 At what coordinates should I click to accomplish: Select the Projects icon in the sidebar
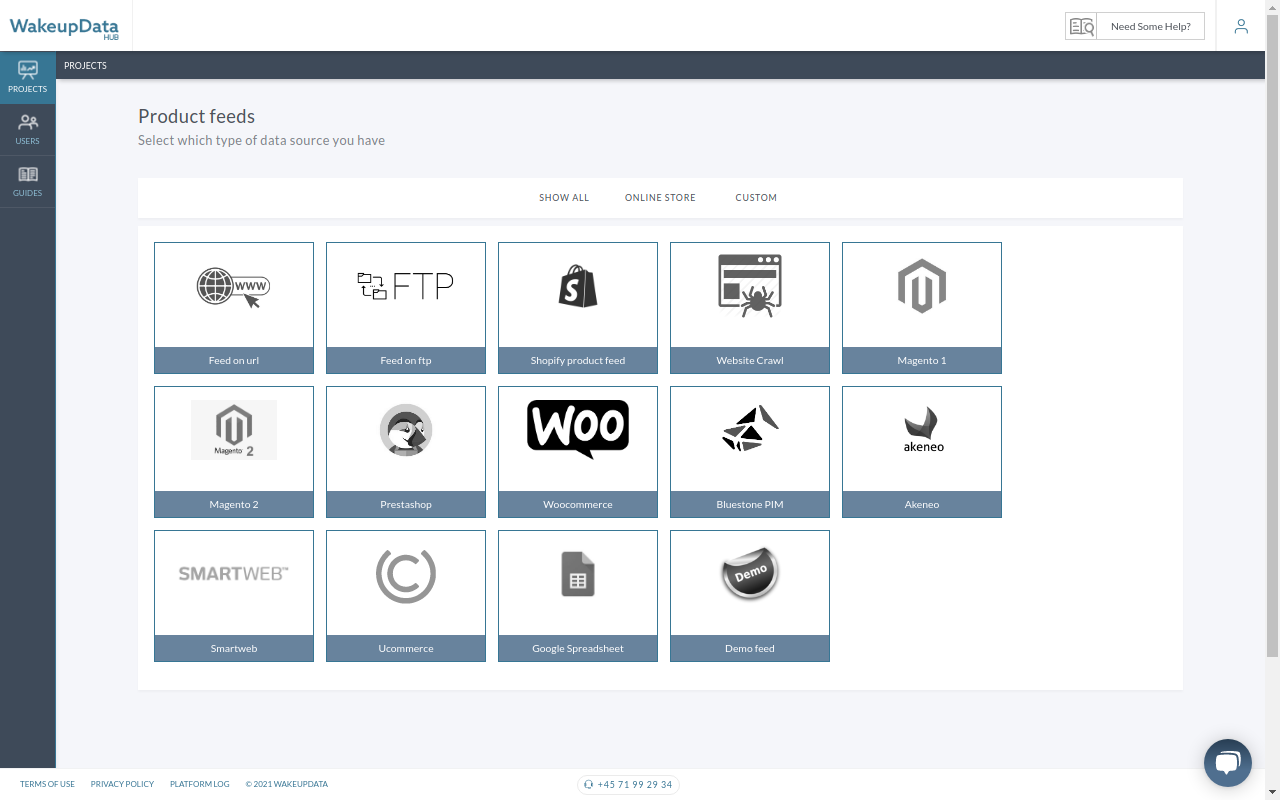click(27, 76)
